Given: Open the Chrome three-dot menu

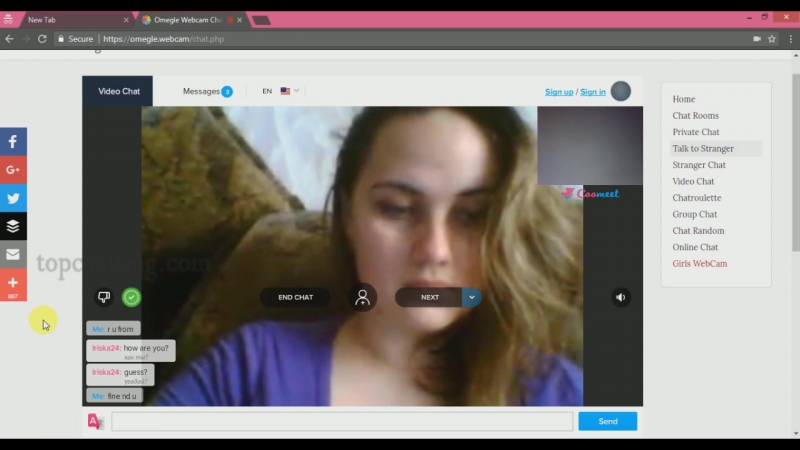Looking at the screenshot, I should tap(791, 39).
